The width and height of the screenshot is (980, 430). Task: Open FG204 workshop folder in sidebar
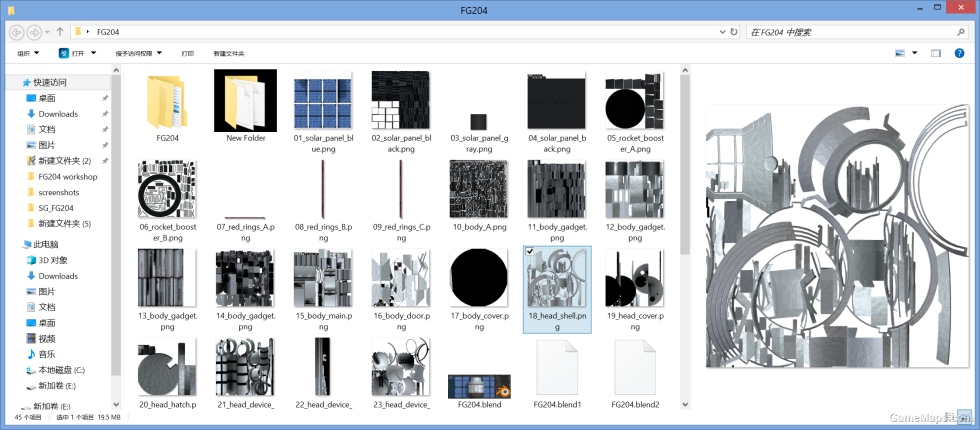(68, 177)
